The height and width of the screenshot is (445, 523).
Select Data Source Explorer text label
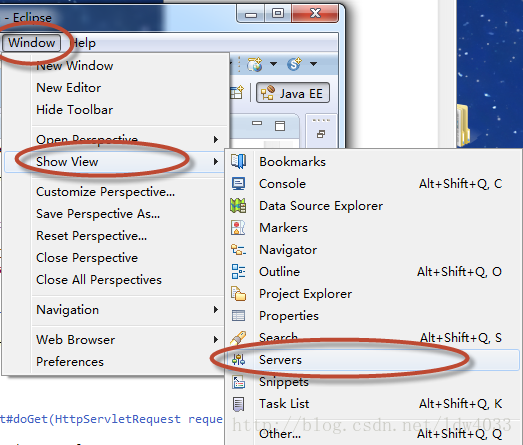point(321,206)
